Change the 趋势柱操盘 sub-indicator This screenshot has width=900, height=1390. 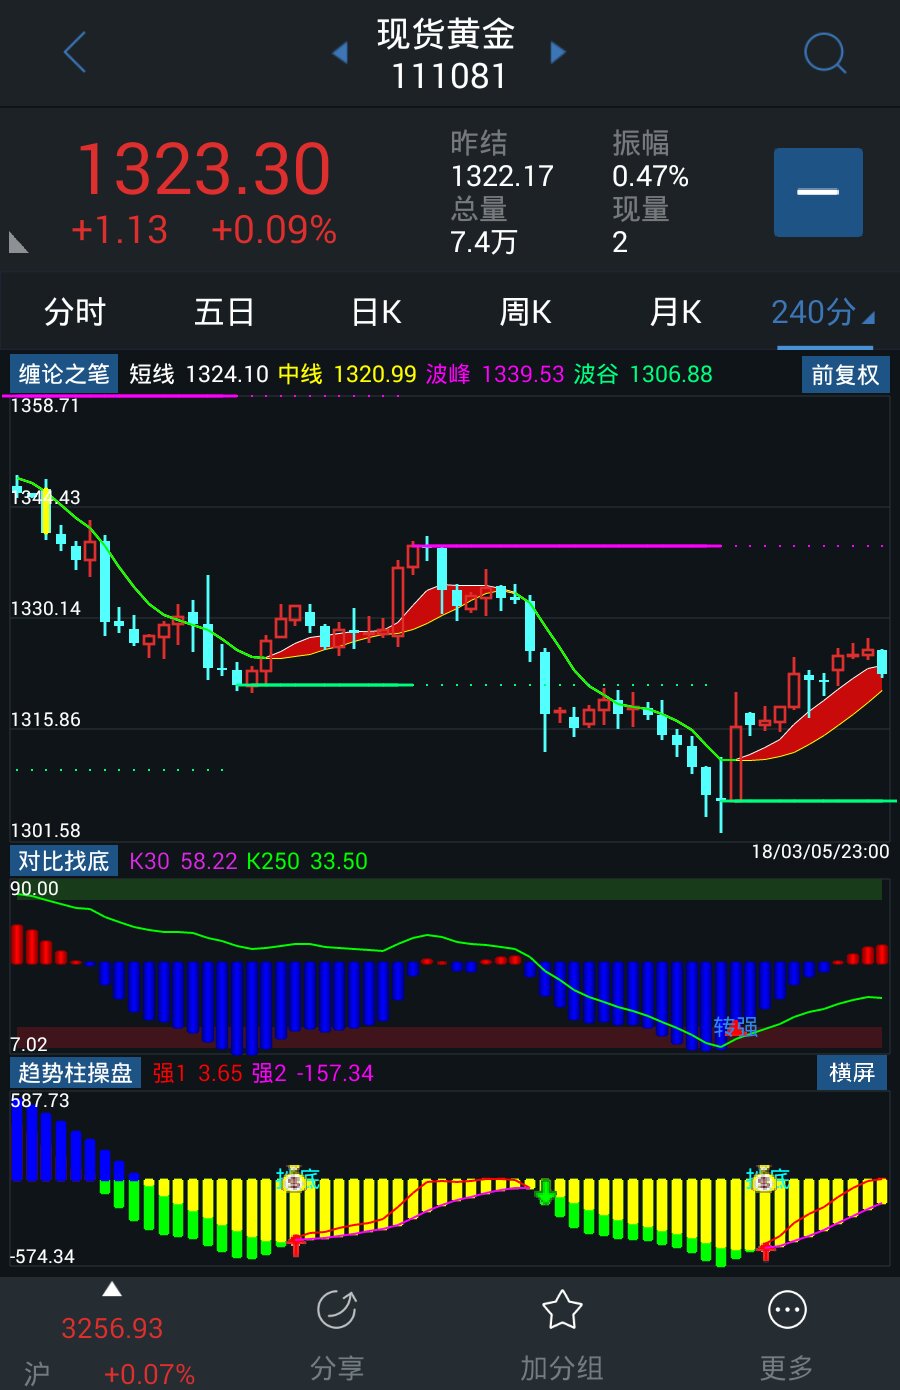tap(75, 1073)
